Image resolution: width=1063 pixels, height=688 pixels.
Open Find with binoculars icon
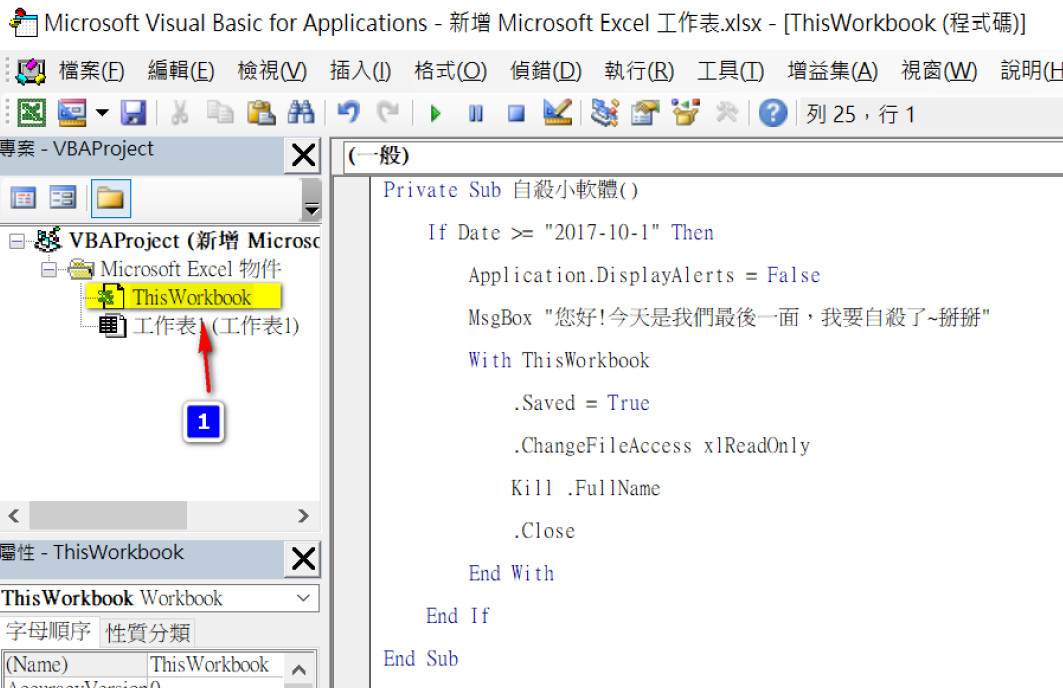tap(301, 113)
